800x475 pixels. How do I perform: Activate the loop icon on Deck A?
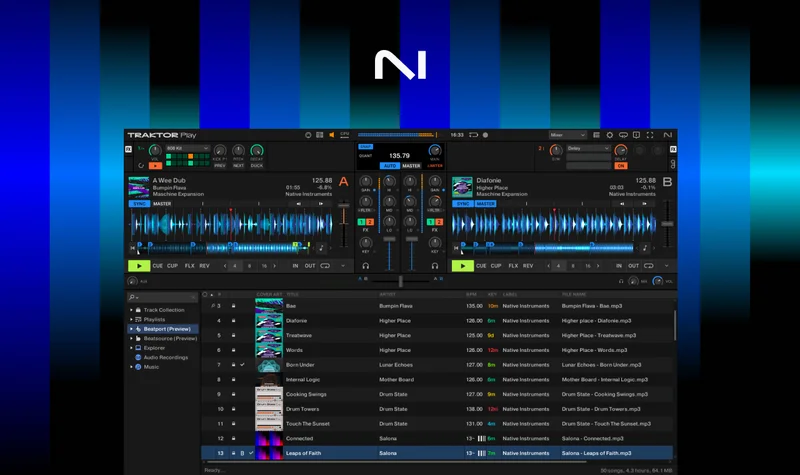click(325, 266)
